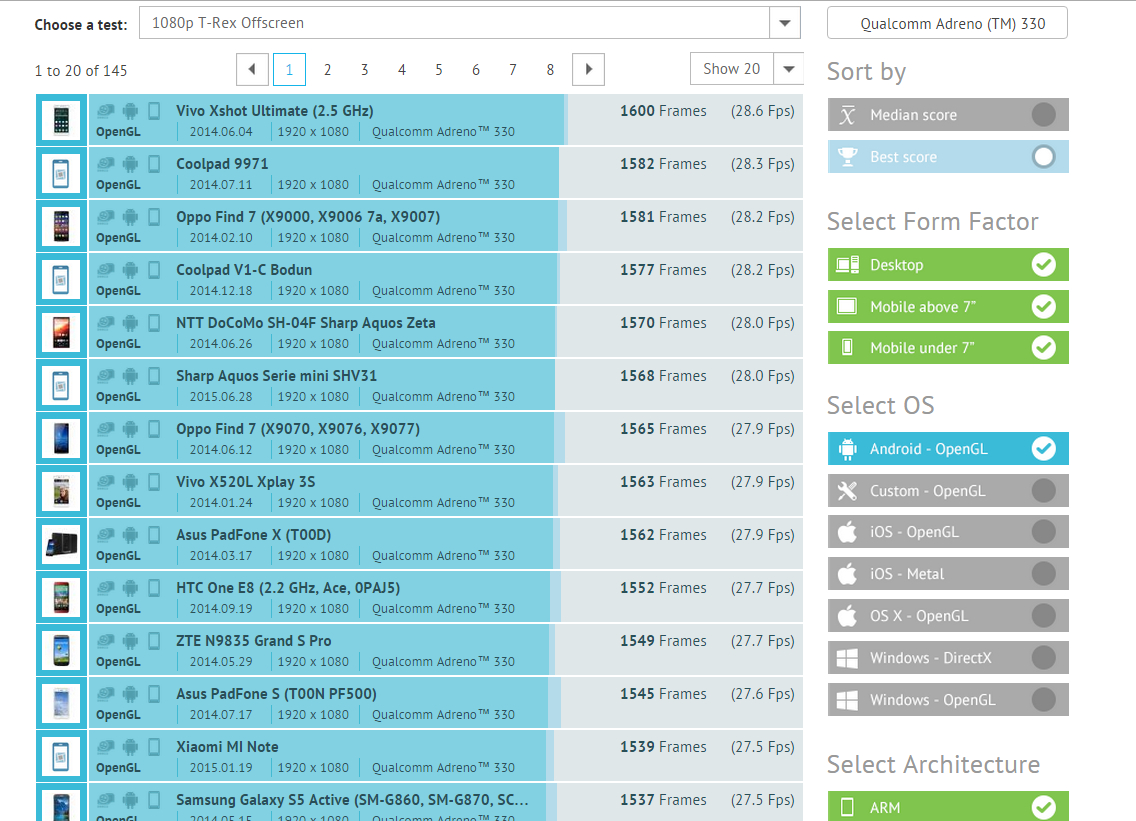Click the Vivo Xshot Ultimate phone thumbnail
Screen dimensions: 1136x821
pos(62,120)
